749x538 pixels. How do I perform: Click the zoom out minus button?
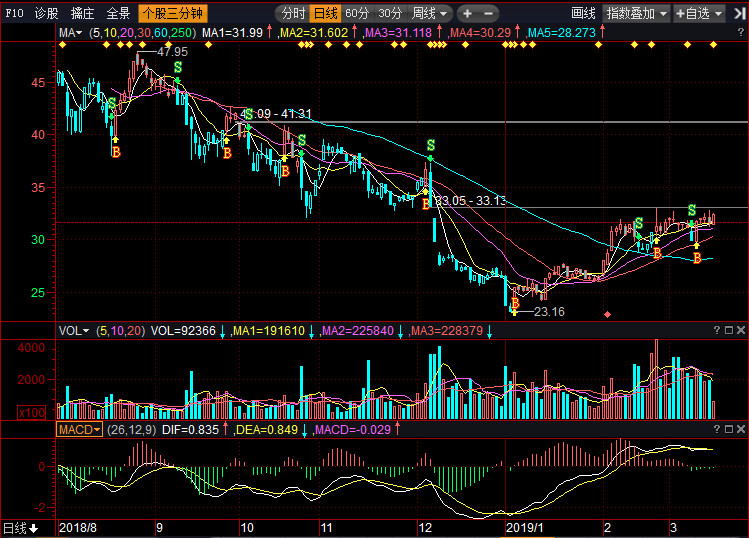click(488, 13)
